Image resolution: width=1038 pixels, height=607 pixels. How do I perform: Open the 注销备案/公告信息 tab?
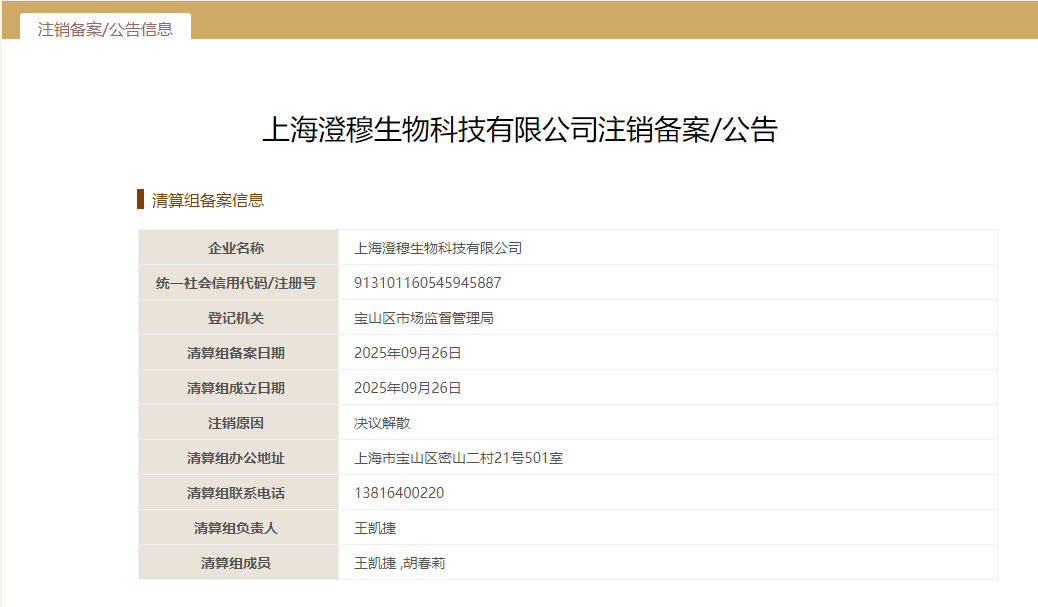pos(105,29)
